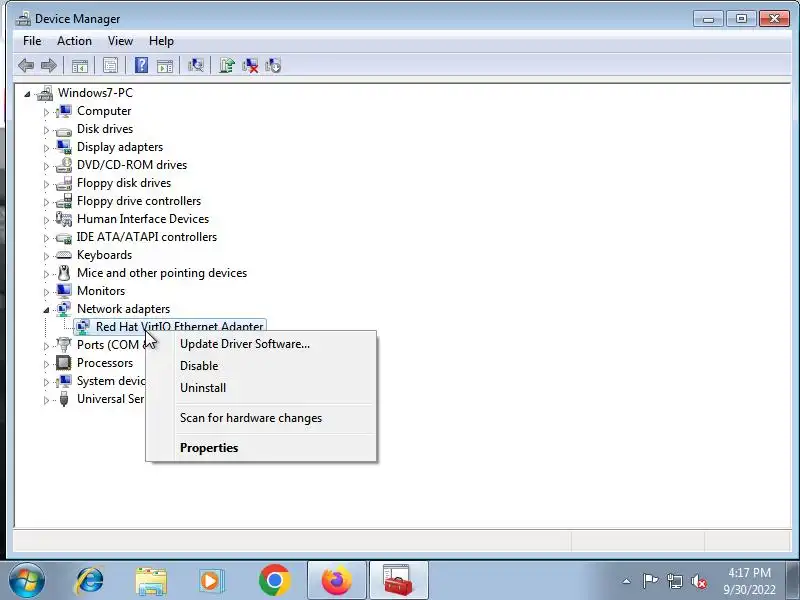The height and width of the screenshot is (600, 800).
Task: Select the Windows7-PC root computer icon
Action: point(45,93)
